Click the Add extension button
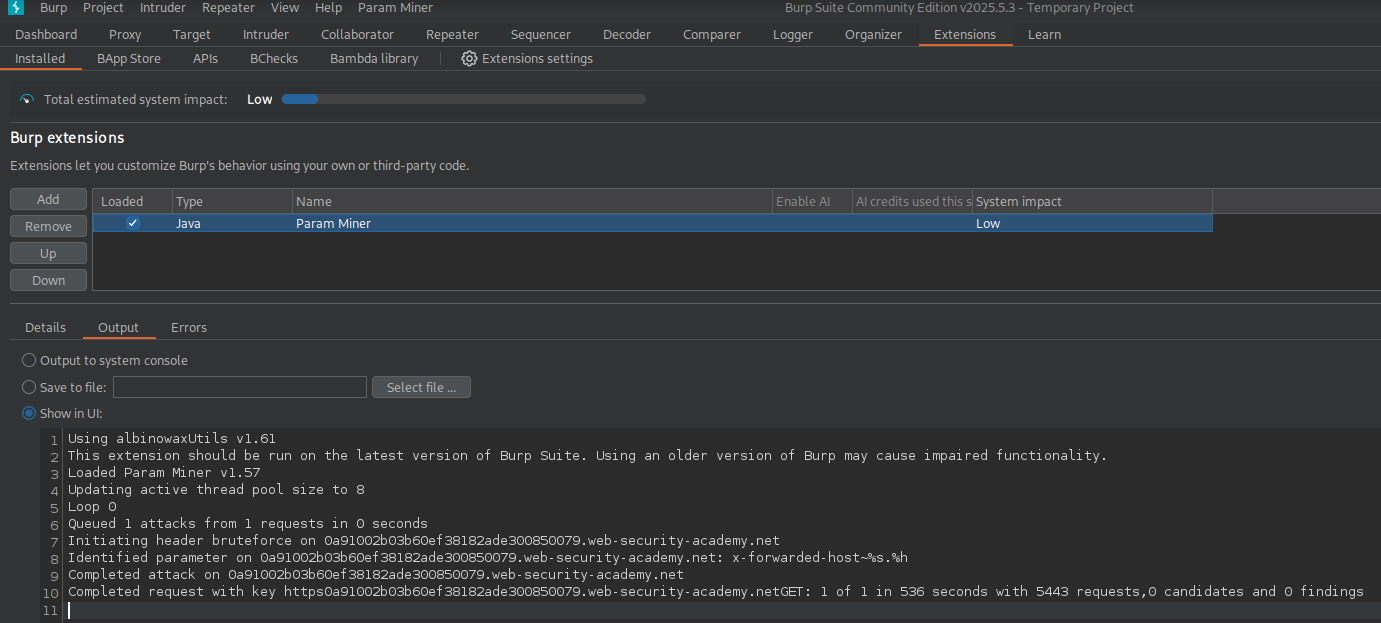Viewport: 1381px width, 623px height. point(48,200)
